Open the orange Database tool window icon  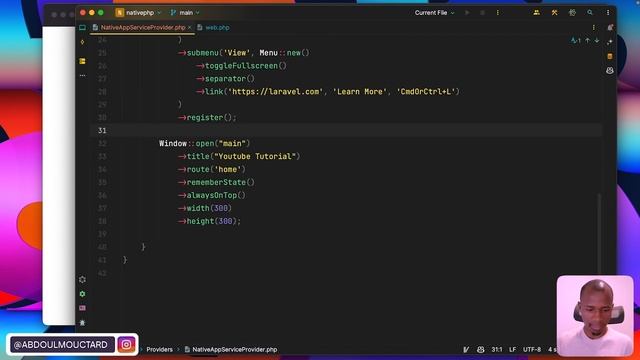(x=610, y=56)
